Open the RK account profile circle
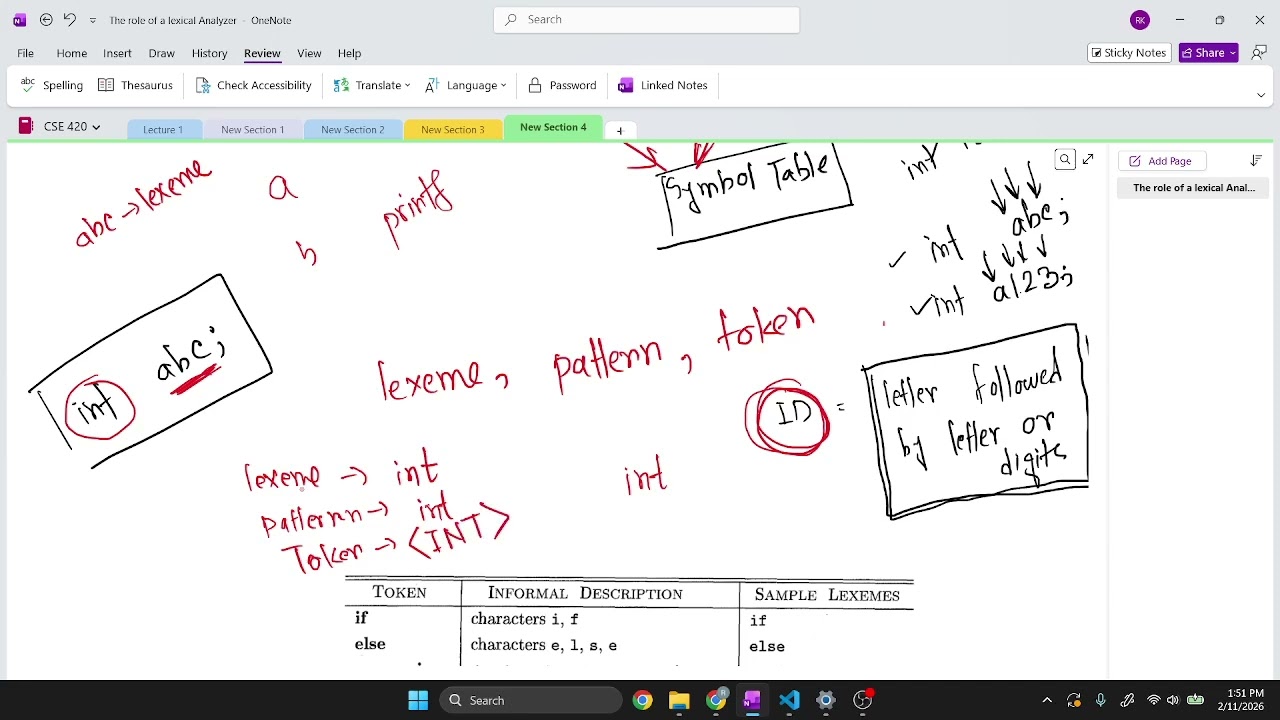 point(1140,20)
